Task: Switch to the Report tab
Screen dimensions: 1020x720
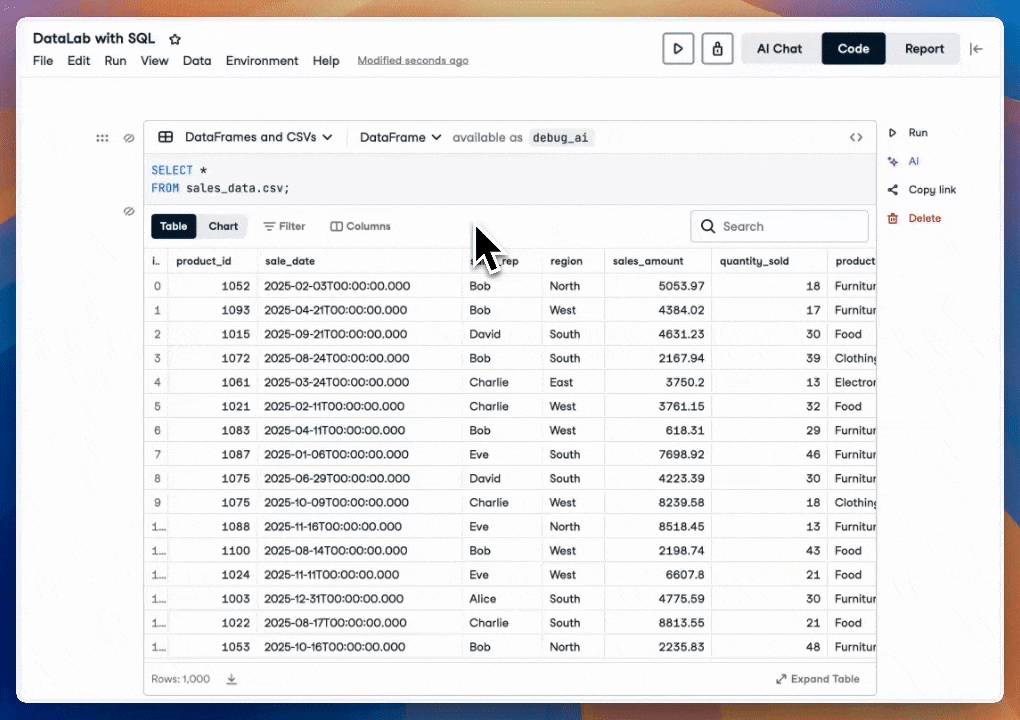Action: [924, 49]
